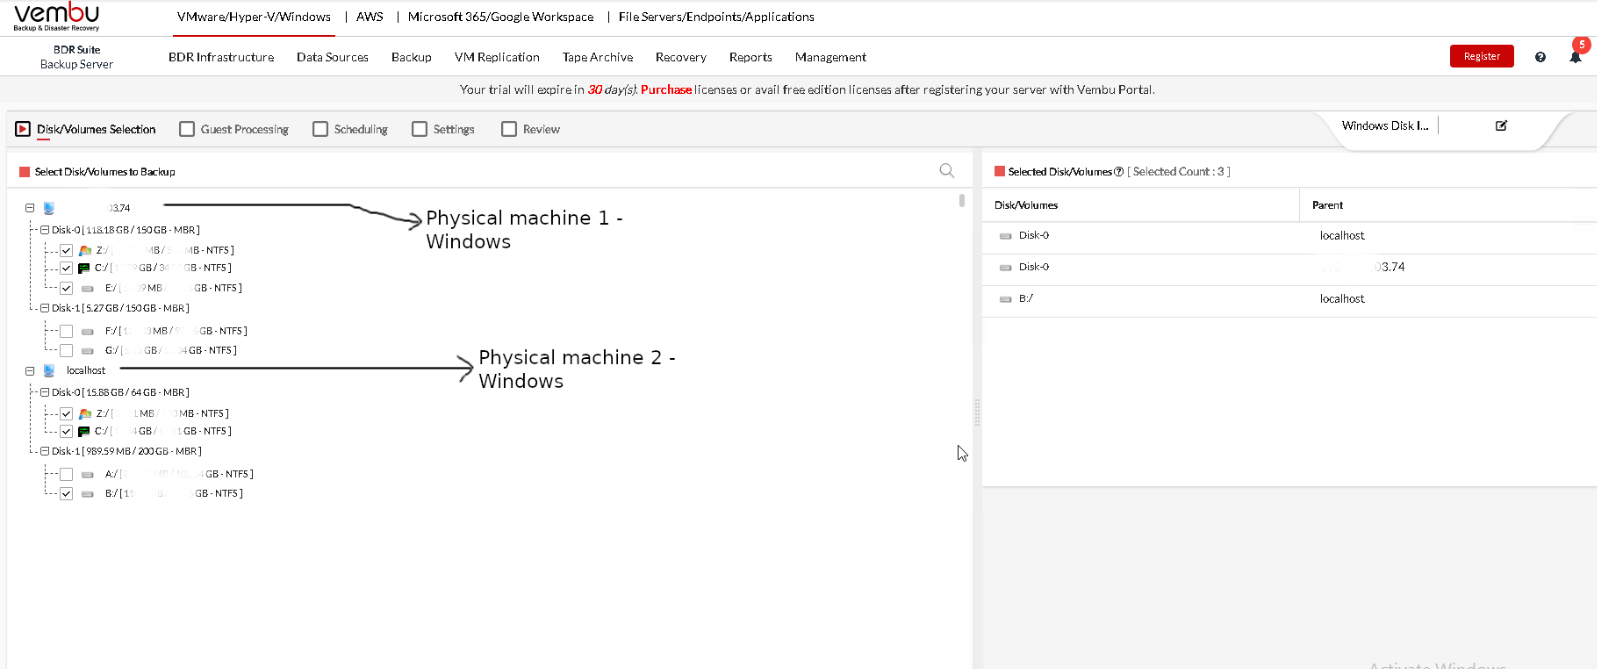Collapse Disk-1 989.59 MB / 200 GB node
This screenshot has height=669, width=1597.
click(44, 451)
